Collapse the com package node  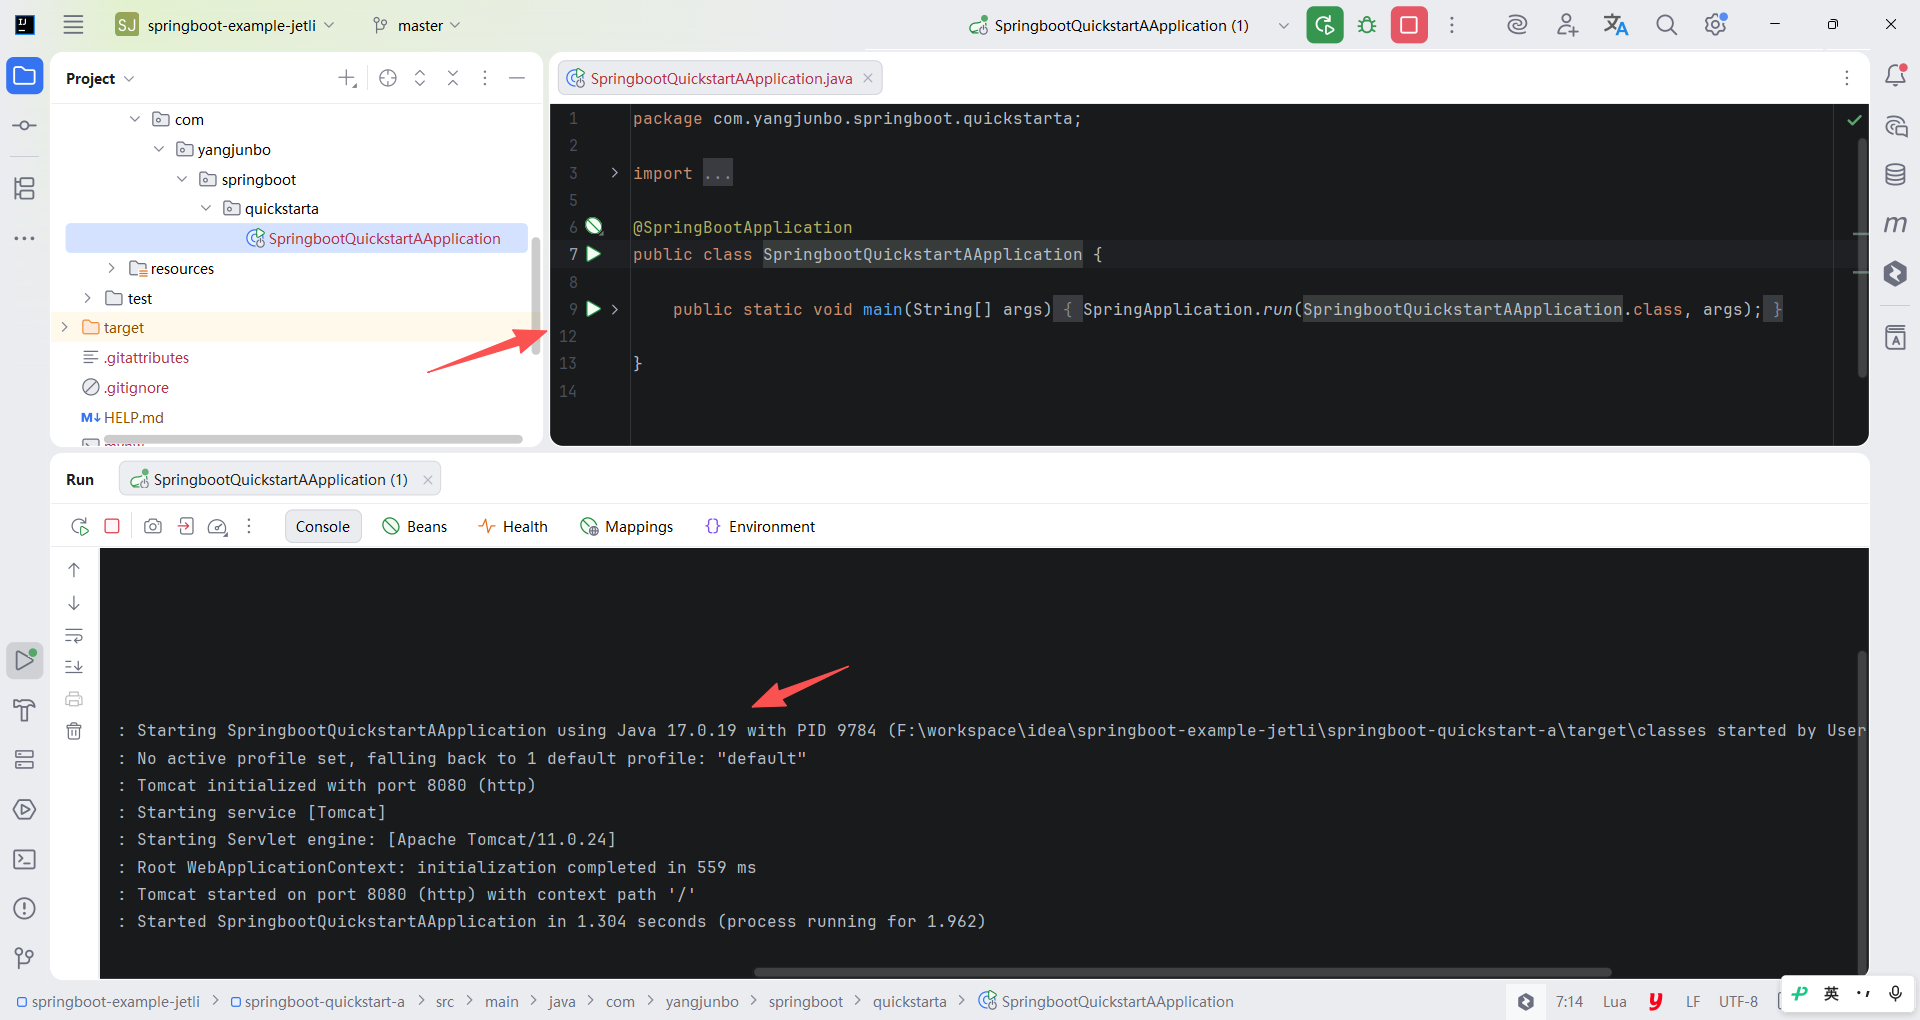135,119
